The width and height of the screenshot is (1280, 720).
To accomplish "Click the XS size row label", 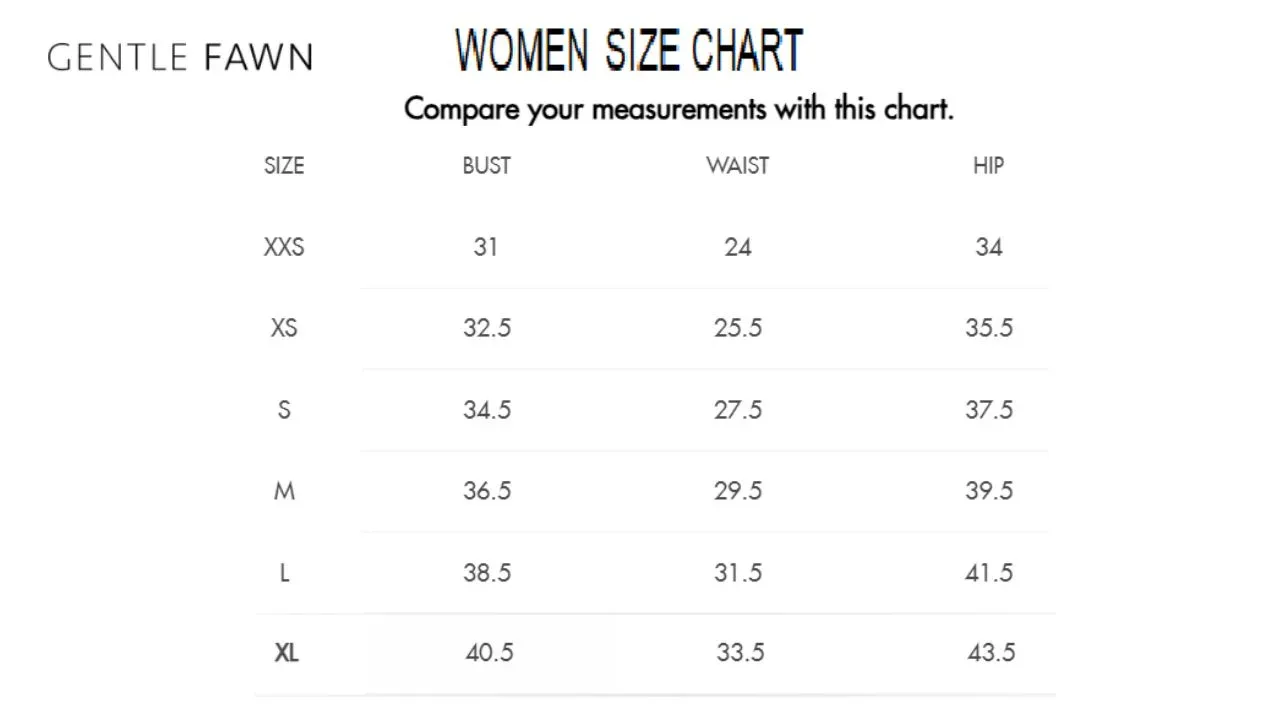I will (284, 328).
